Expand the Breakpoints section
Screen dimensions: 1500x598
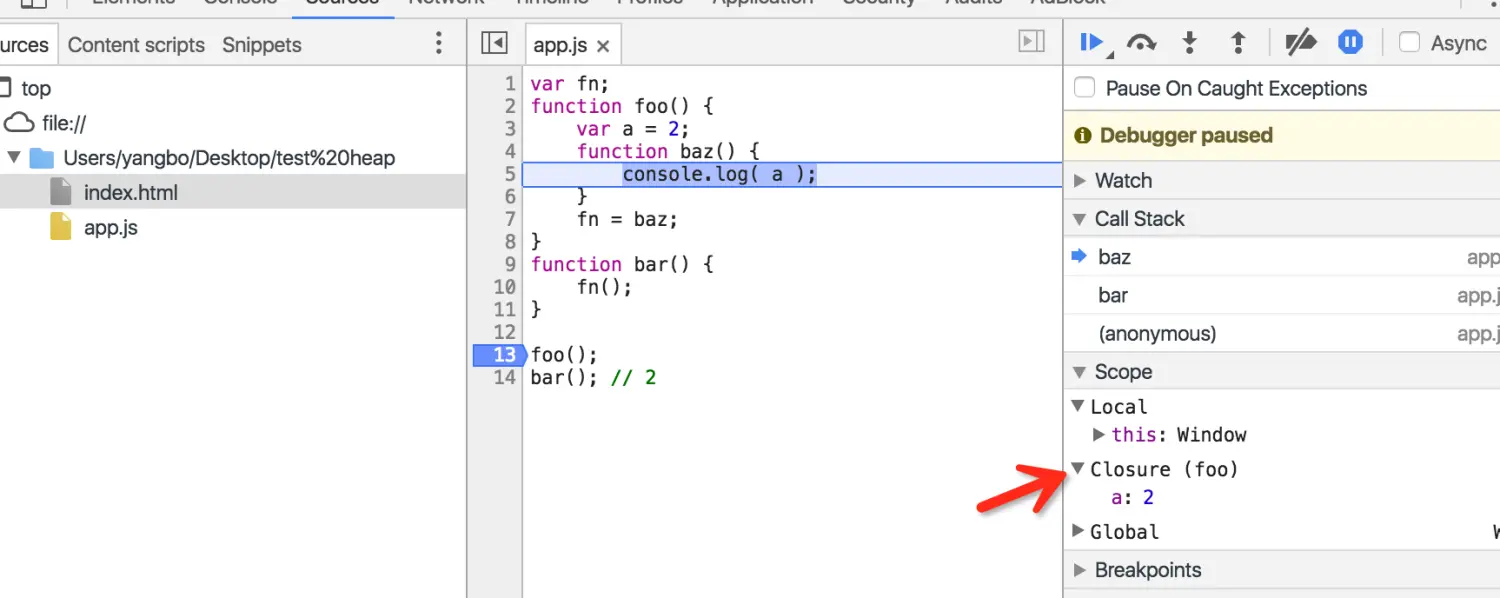click(x=1080, y=570)
